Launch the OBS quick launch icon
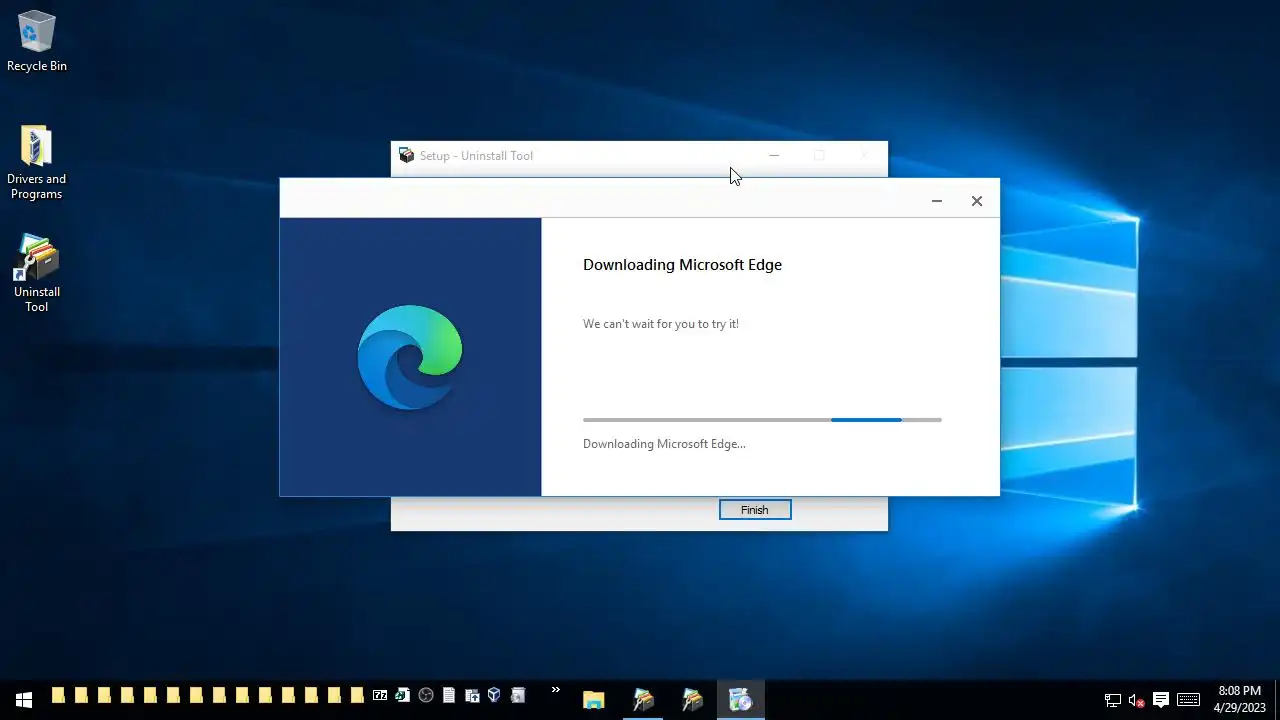The width and height of the screenshot is (1280, 720). (x=426, y=695)
